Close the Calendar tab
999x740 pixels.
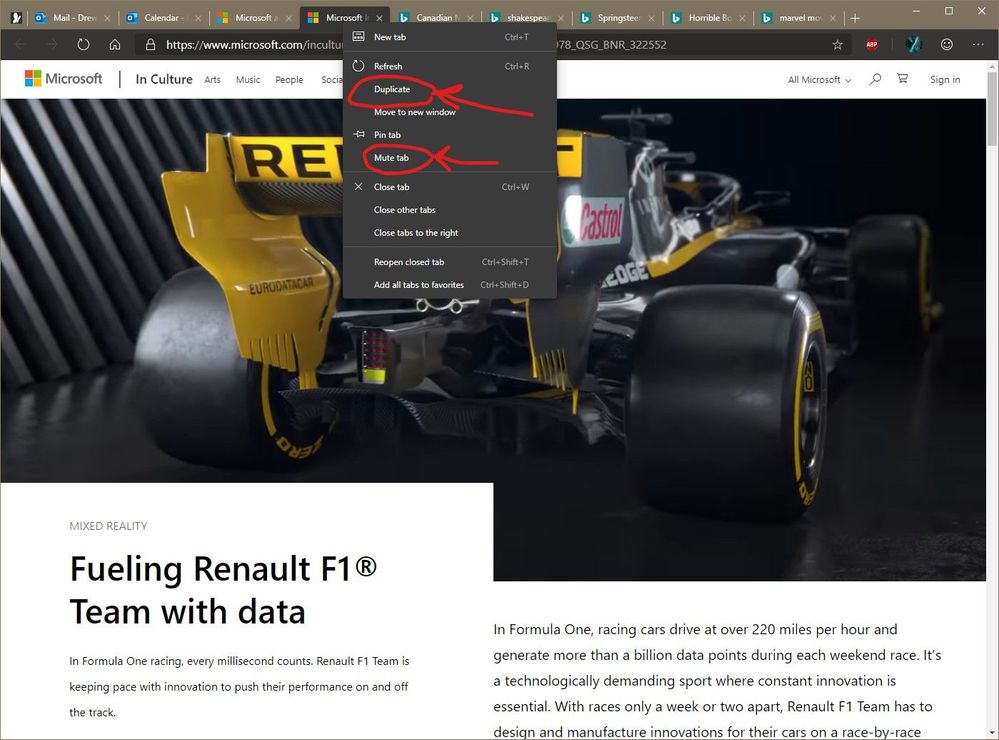click(198, 18)
